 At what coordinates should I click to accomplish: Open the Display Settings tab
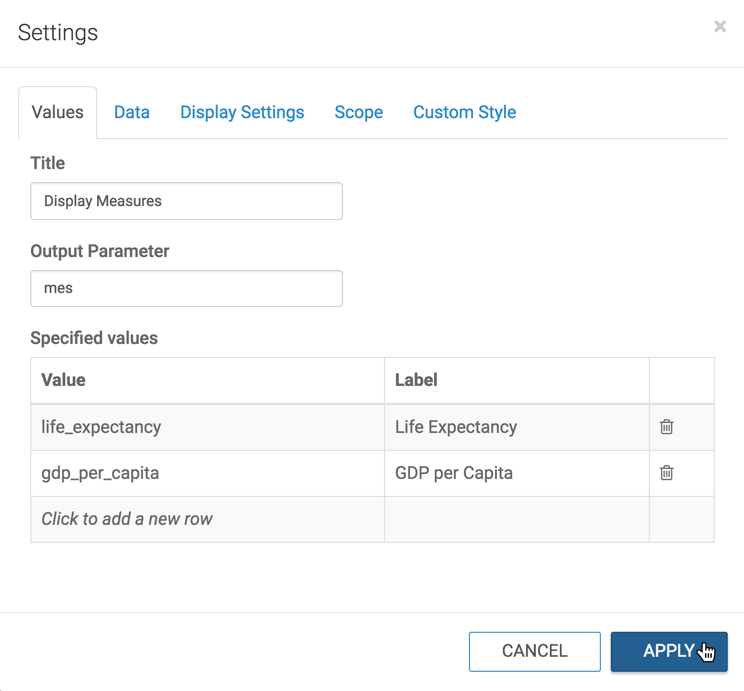pyautogui.click(x=242, y=112)
